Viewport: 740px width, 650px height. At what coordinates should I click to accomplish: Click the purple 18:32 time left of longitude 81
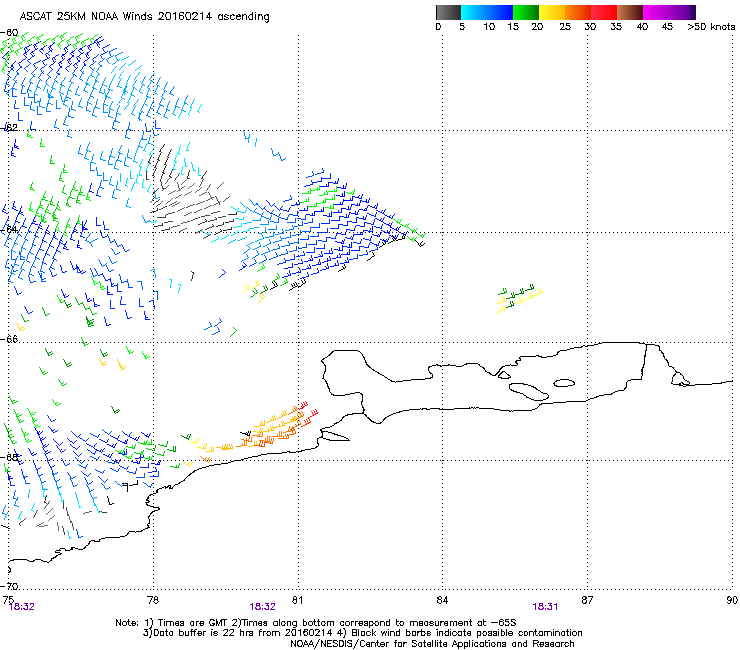(x=262, y=607)
